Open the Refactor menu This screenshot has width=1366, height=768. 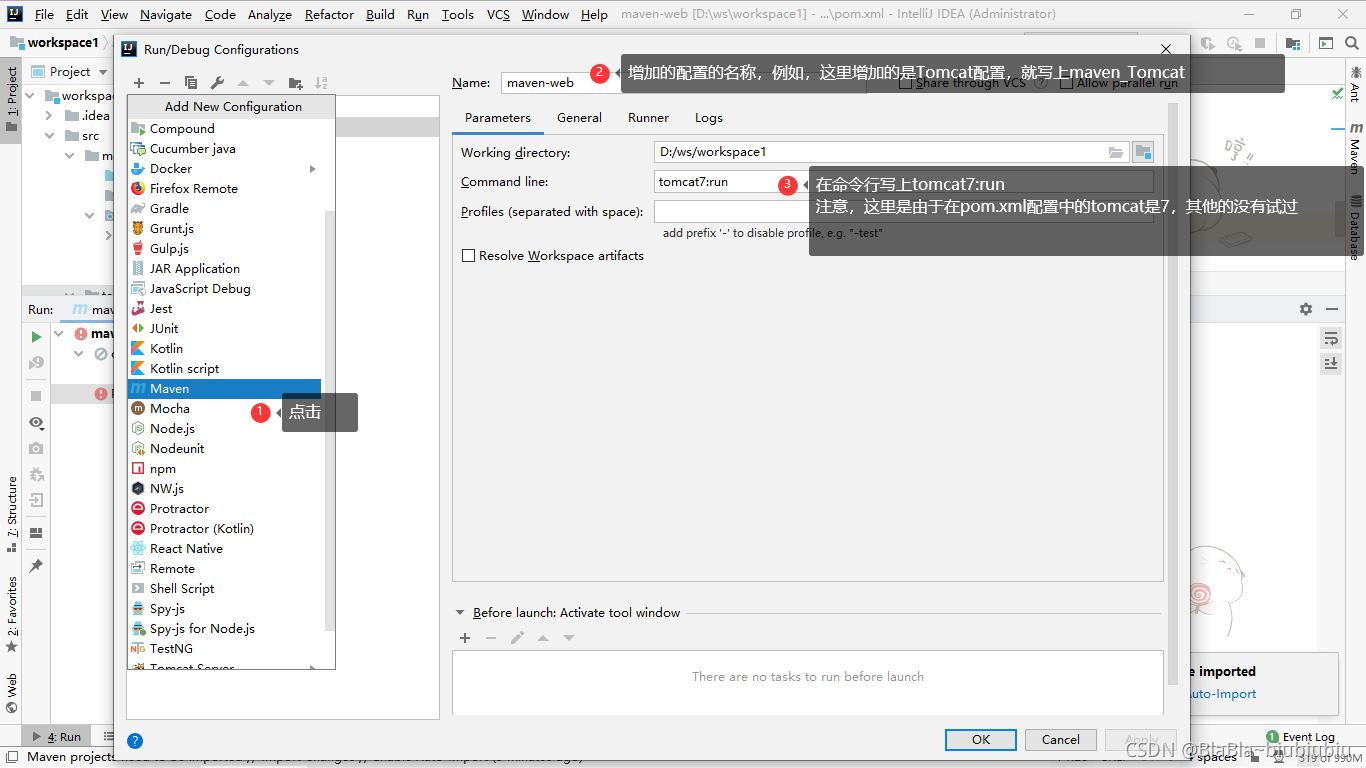click(329, 14)
